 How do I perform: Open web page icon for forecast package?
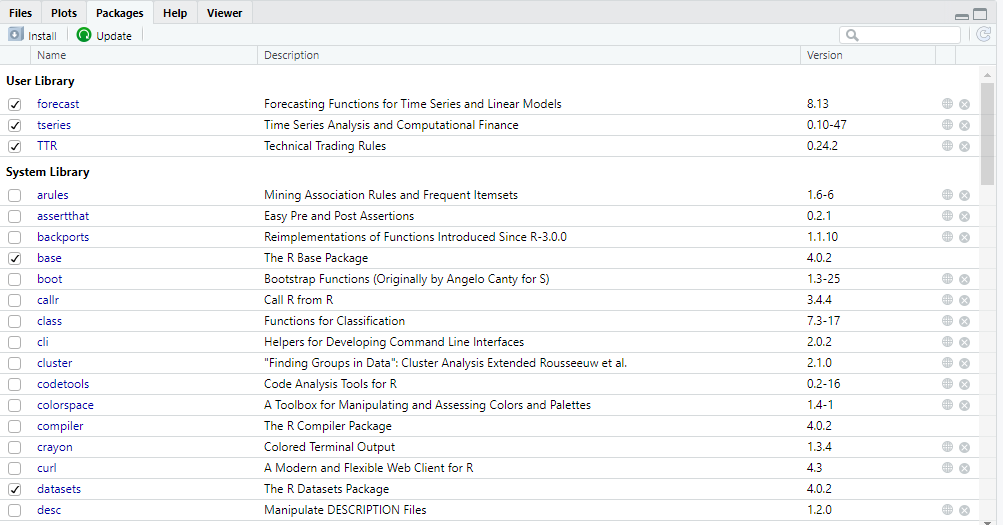tap(947, 104)
